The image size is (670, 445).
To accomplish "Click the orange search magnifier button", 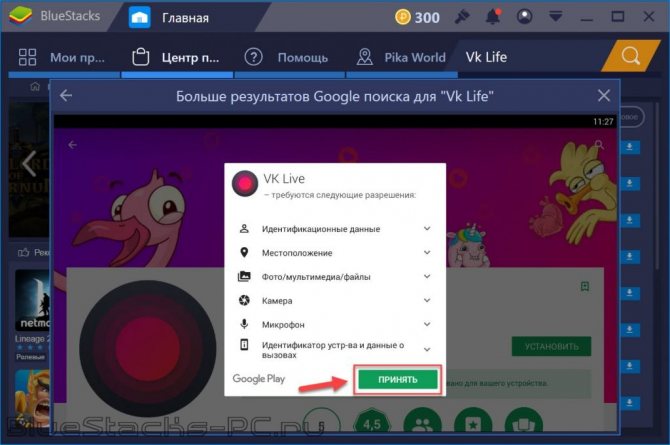I will tap(631, 56).
